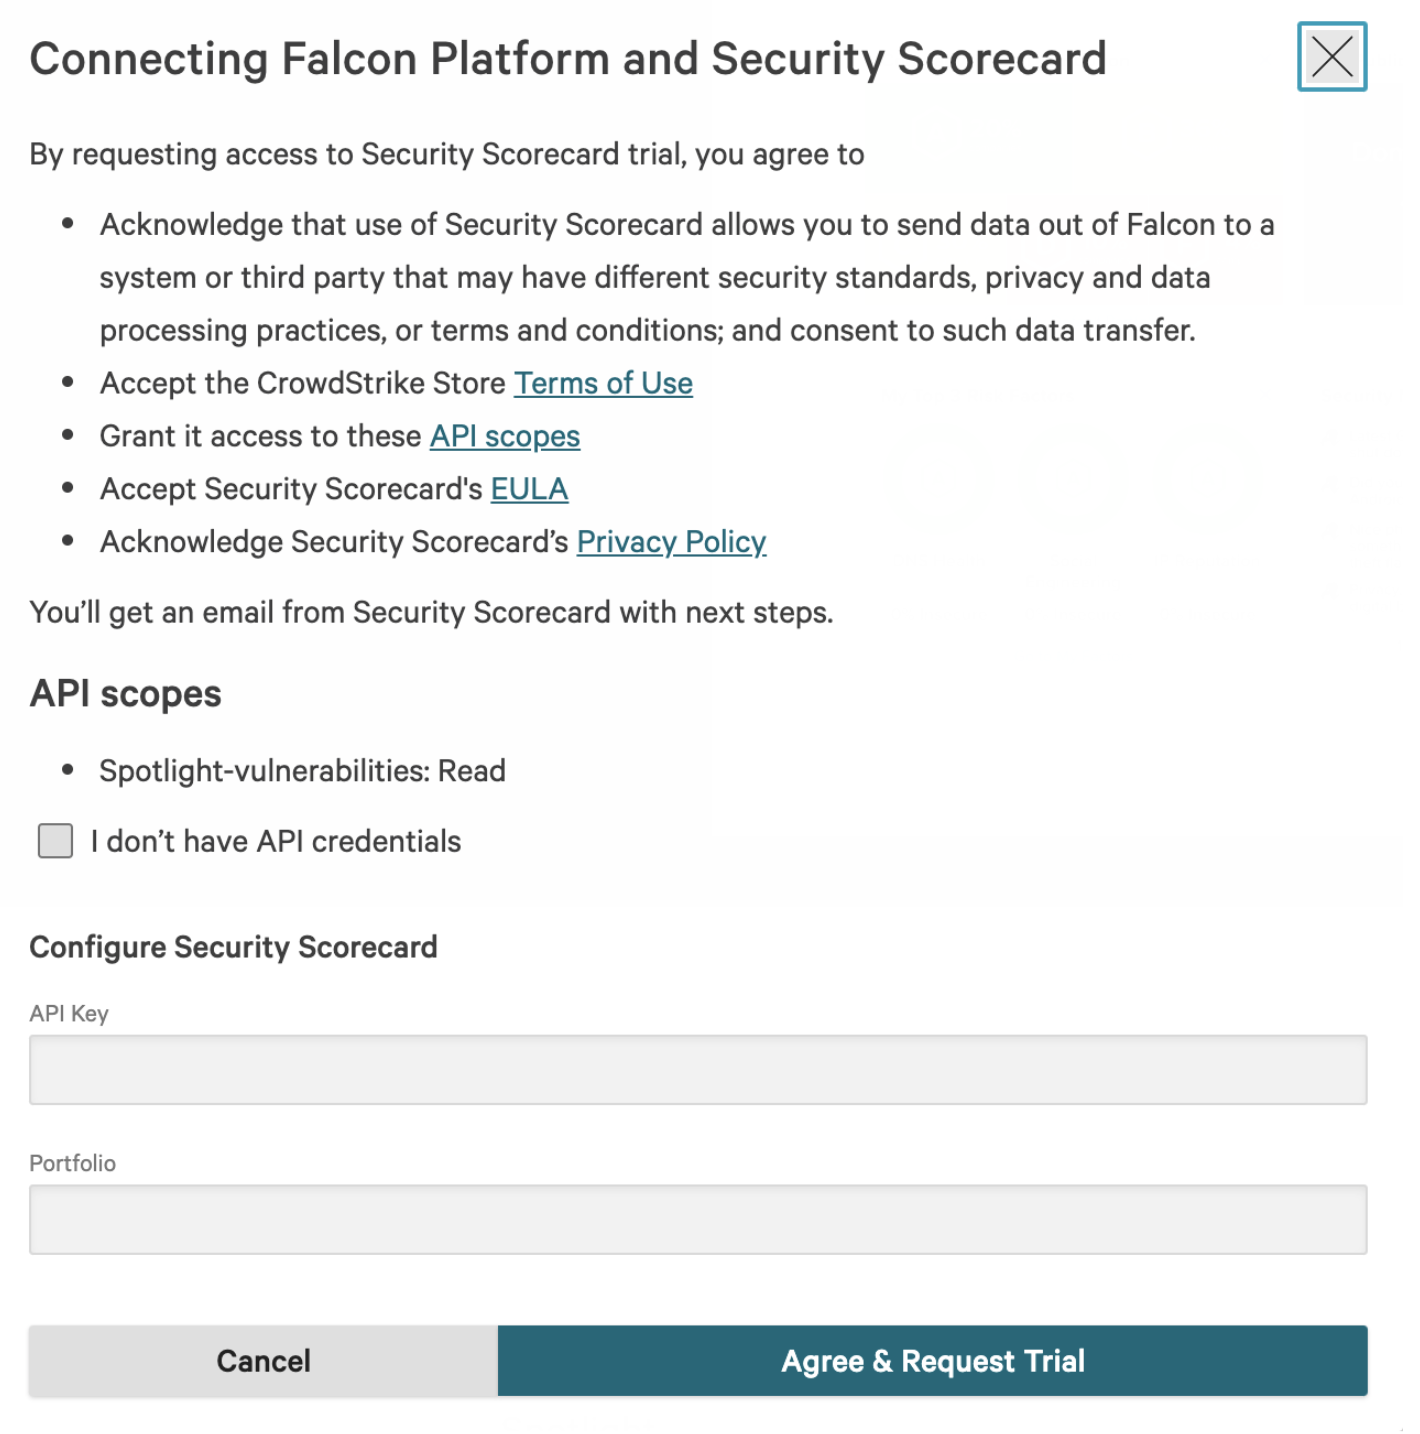Click the API scopes section heading
The width and height of the screenshot is (1420, 1434).
point(126,692)
